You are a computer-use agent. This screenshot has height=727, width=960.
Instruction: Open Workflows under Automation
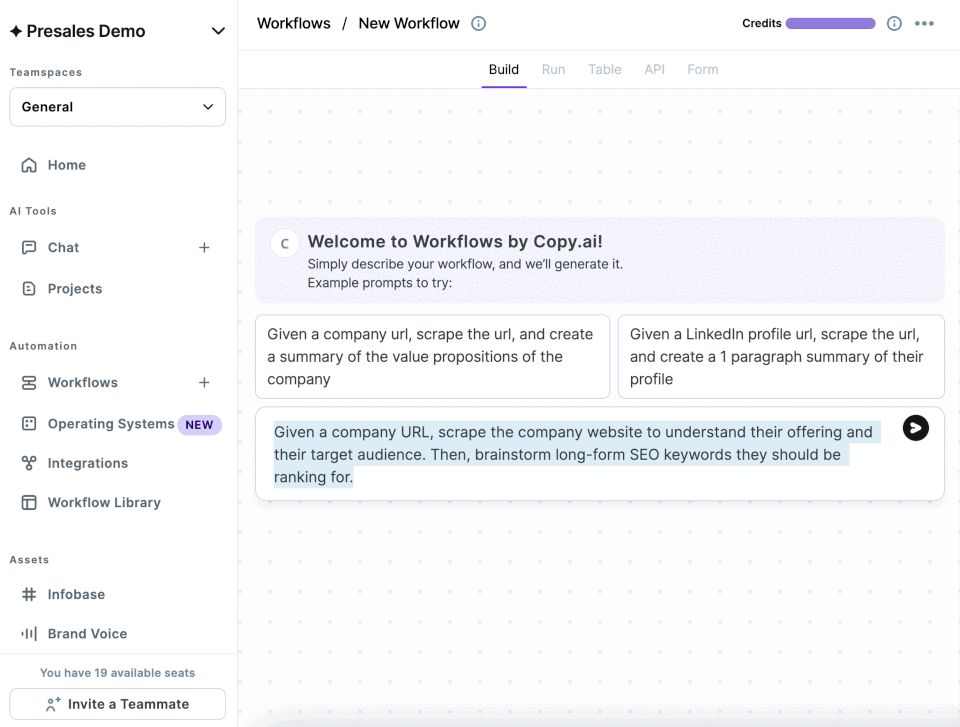point(83,383)
